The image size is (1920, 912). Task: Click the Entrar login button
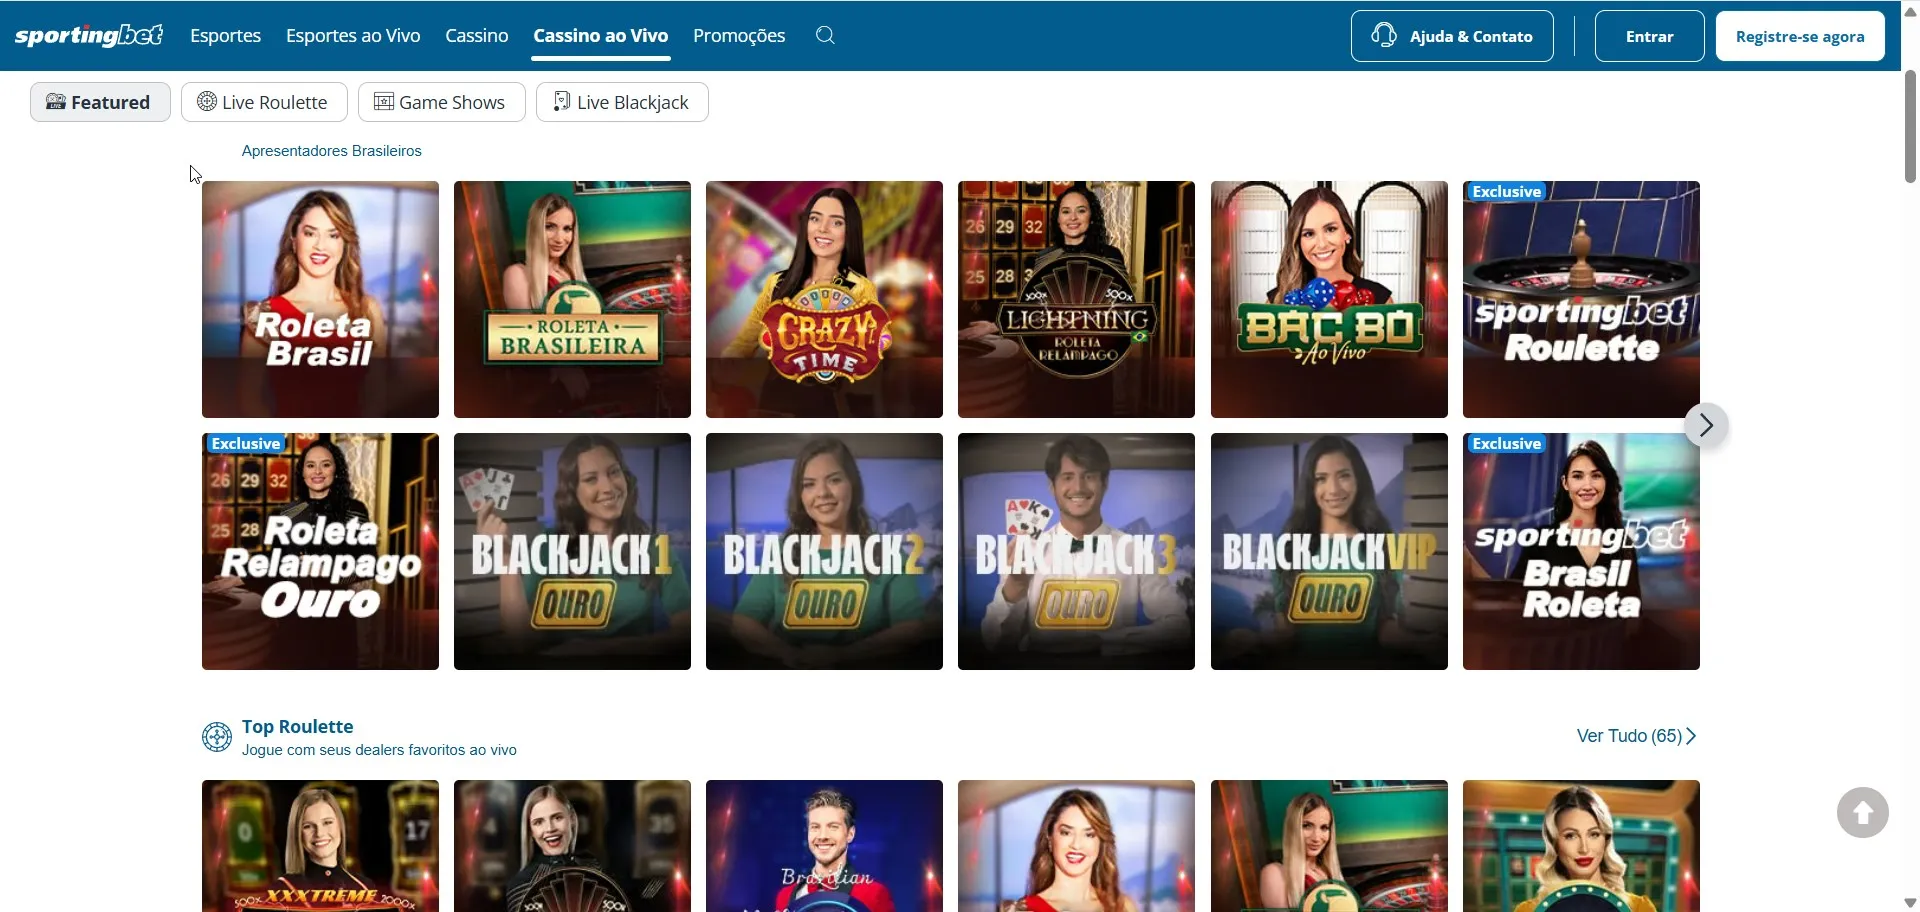tap(1649, 37)
